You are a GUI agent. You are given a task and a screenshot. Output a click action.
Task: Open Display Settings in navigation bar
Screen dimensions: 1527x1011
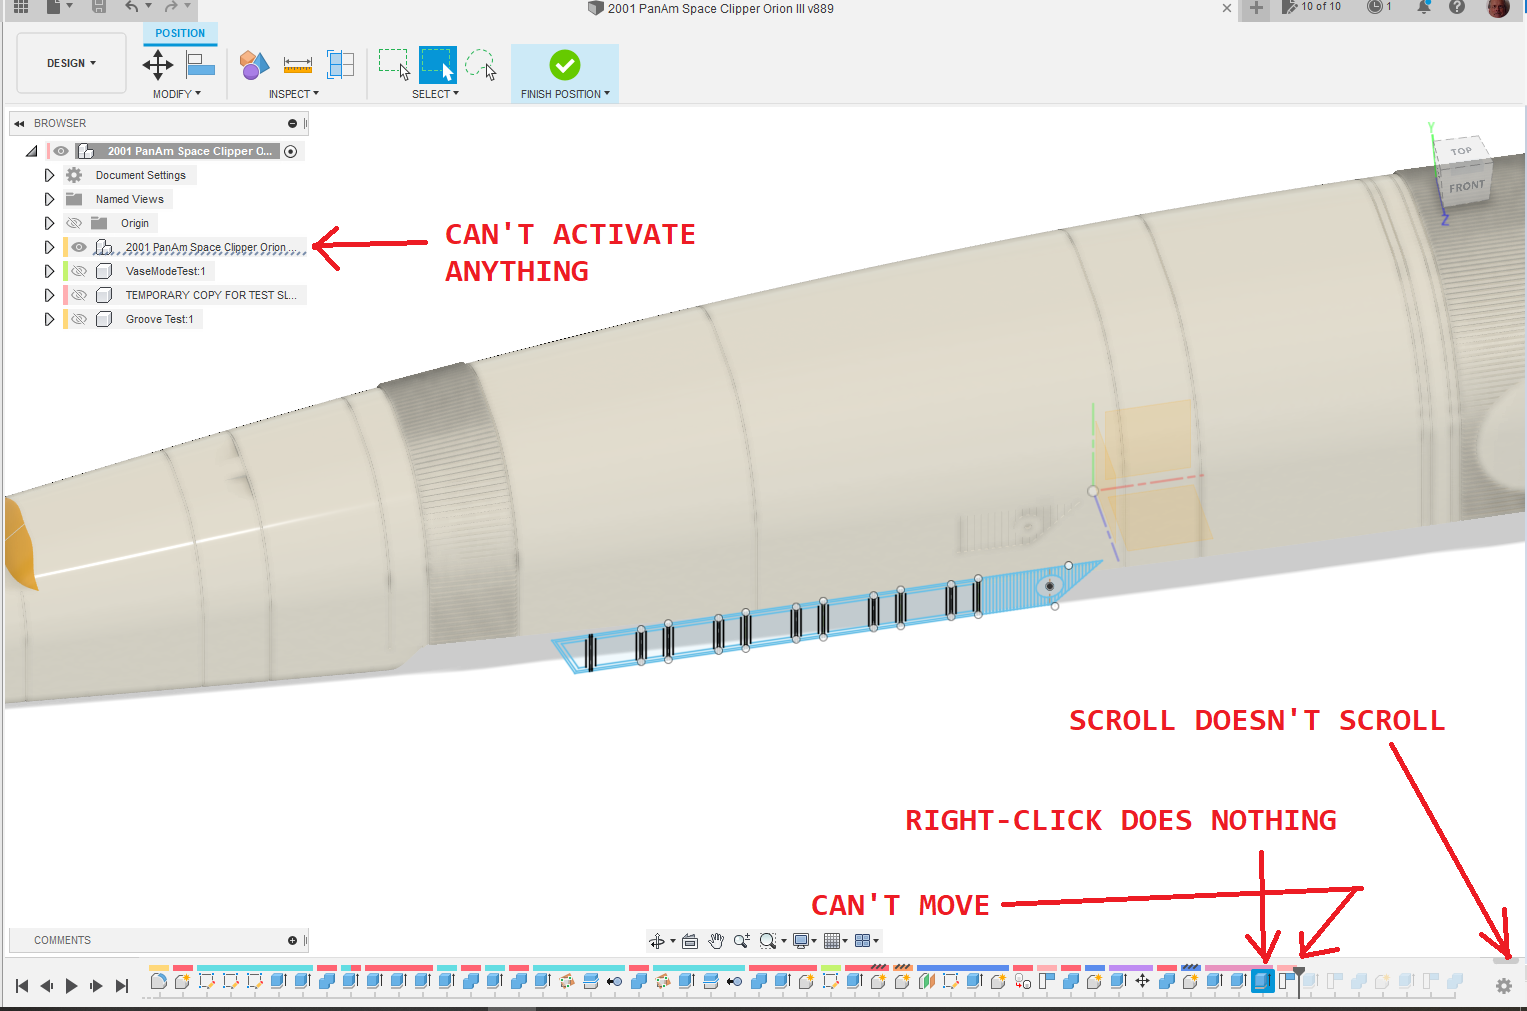click(x=801, y=941)
